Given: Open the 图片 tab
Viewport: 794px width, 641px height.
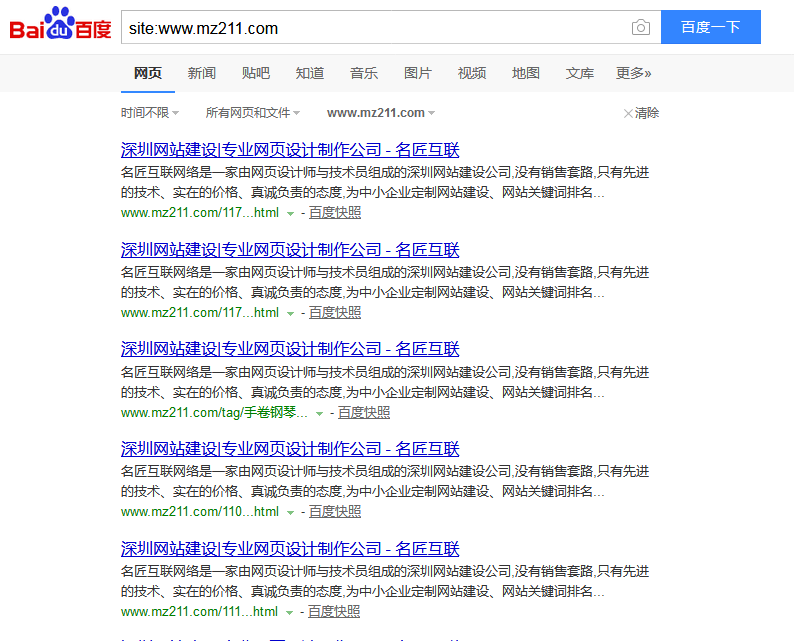Looking at the screenshot, I should pos(417,73).
